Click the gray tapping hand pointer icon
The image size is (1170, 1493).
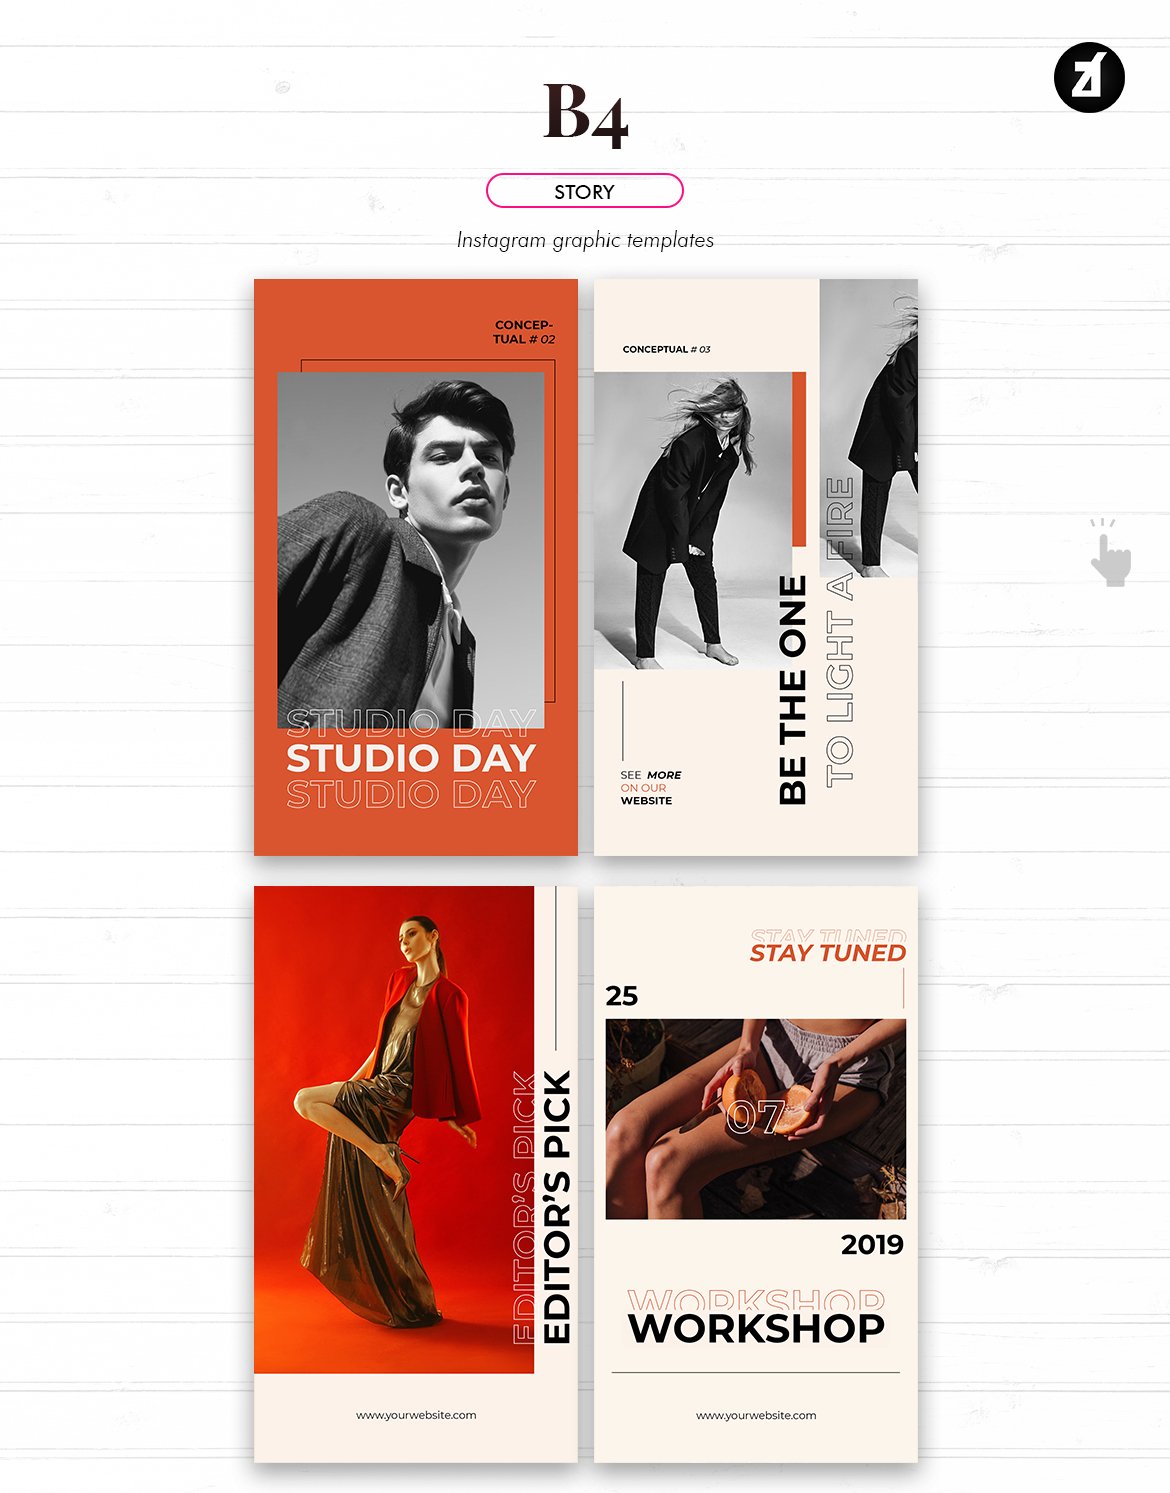(1109, 552)
